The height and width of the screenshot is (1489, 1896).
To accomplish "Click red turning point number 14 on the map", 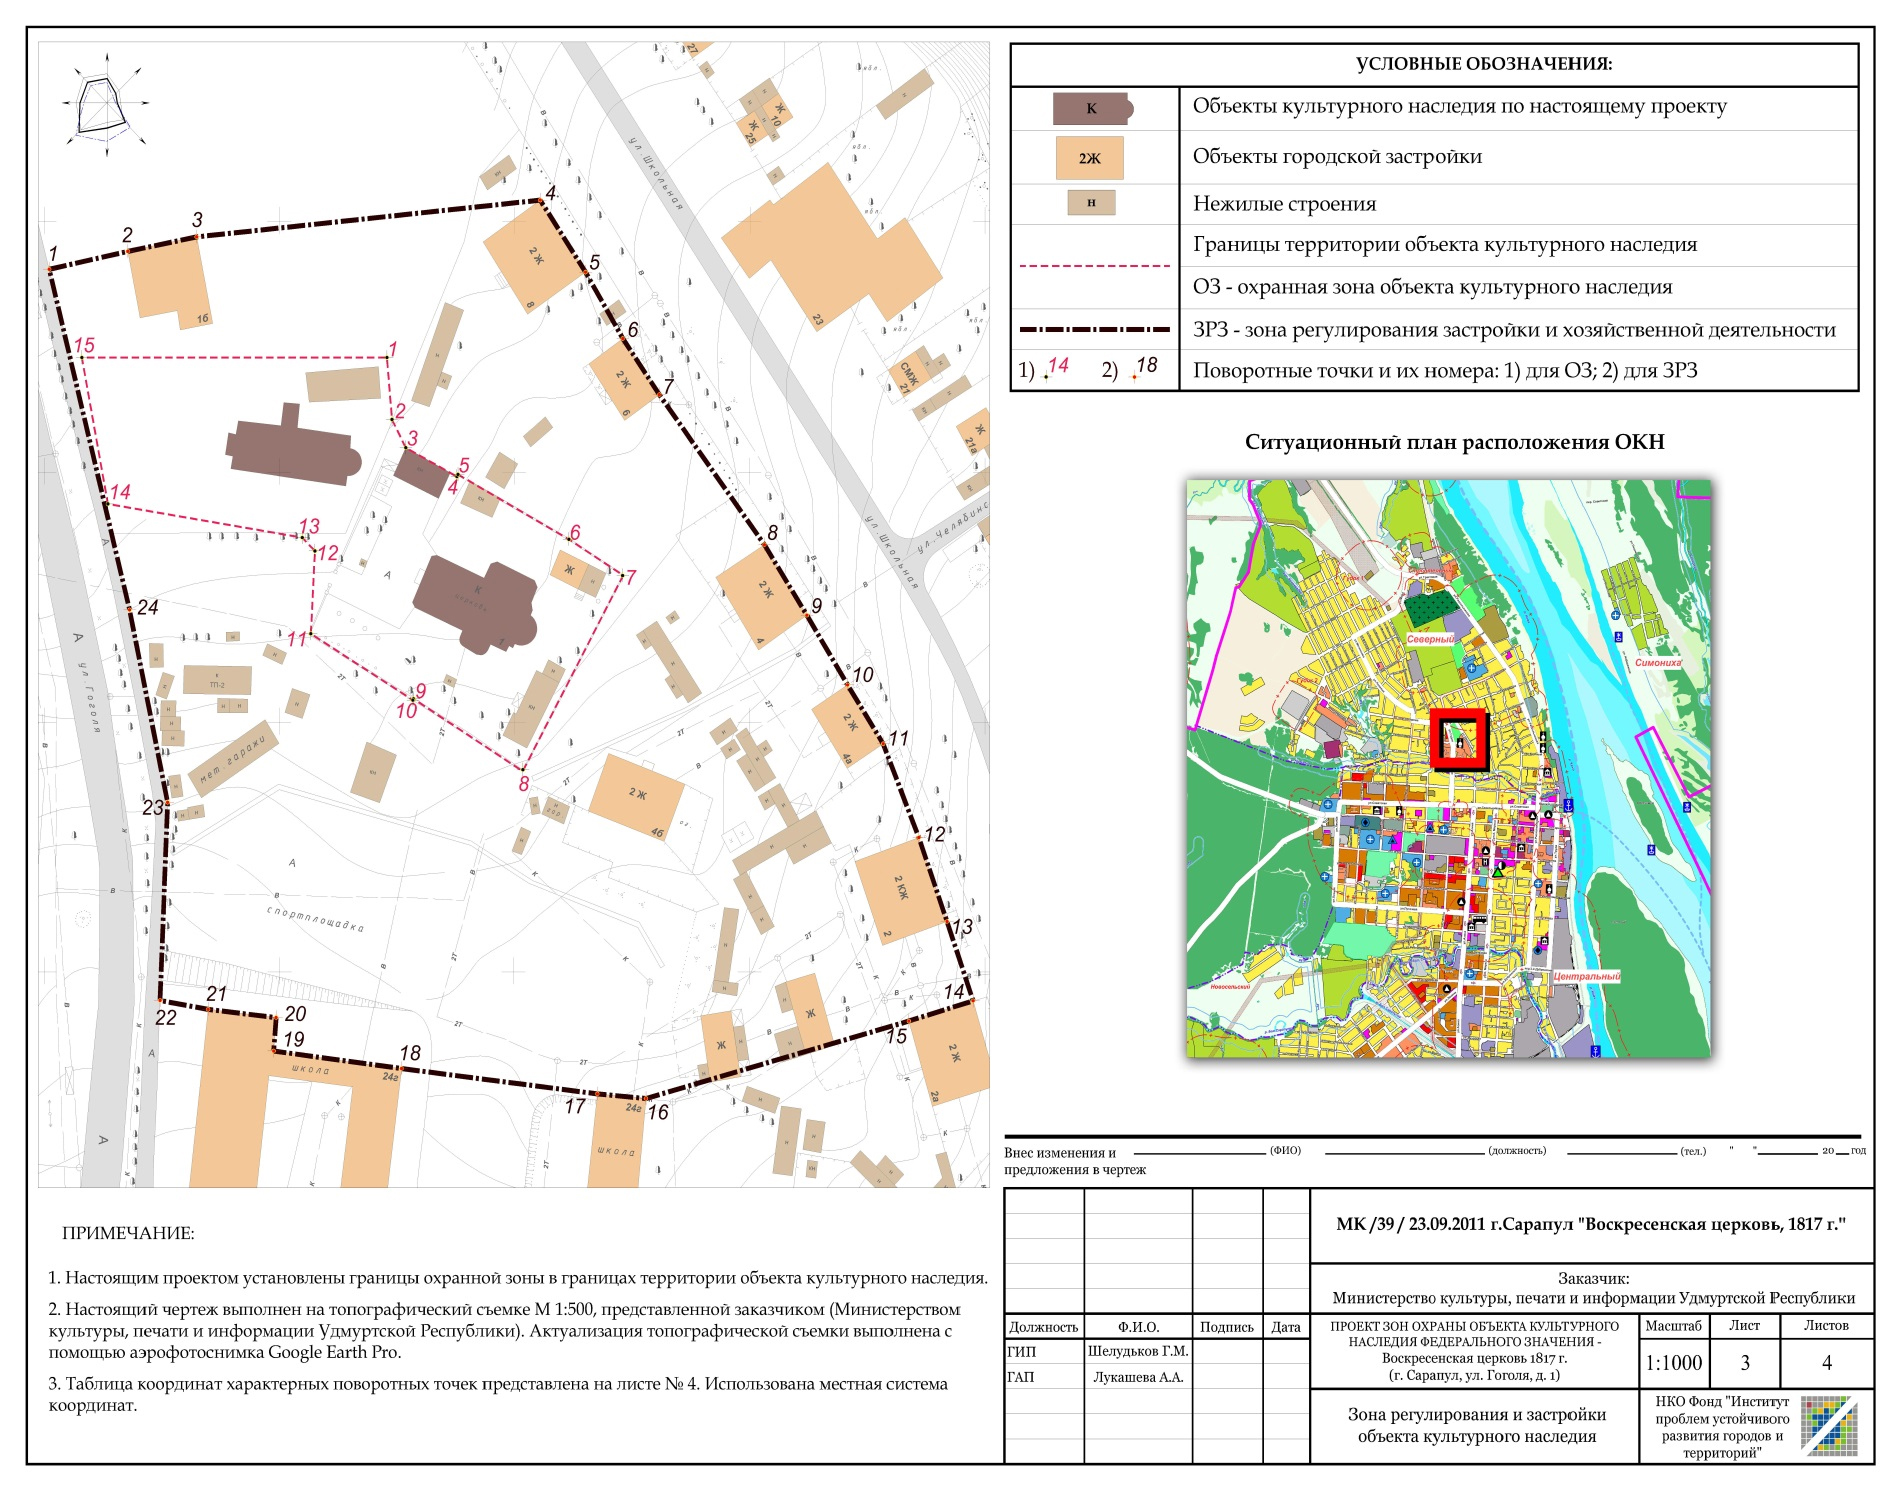I will click(120, 492).
